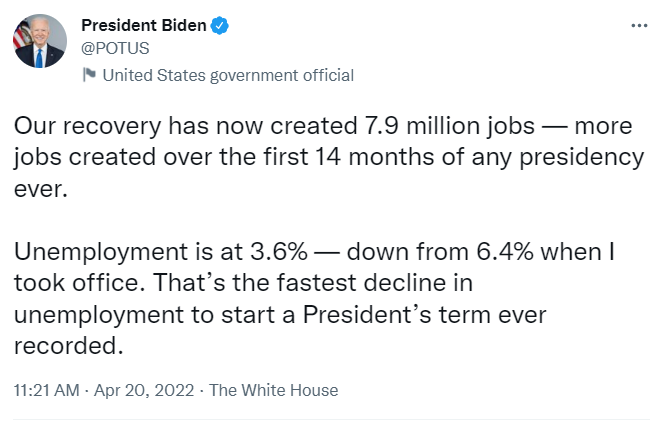Click the United States government official label
The image size is (663, 421).
pos(228,75)
